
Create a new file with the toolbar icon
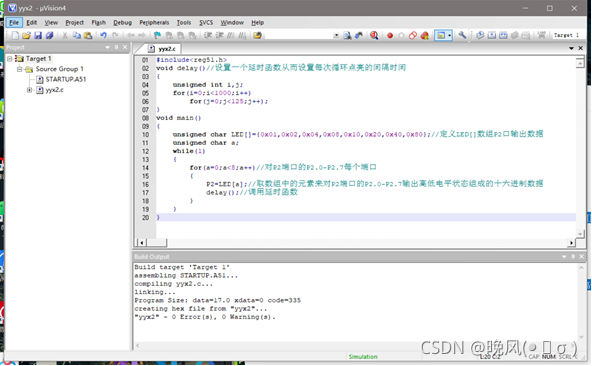15,36
